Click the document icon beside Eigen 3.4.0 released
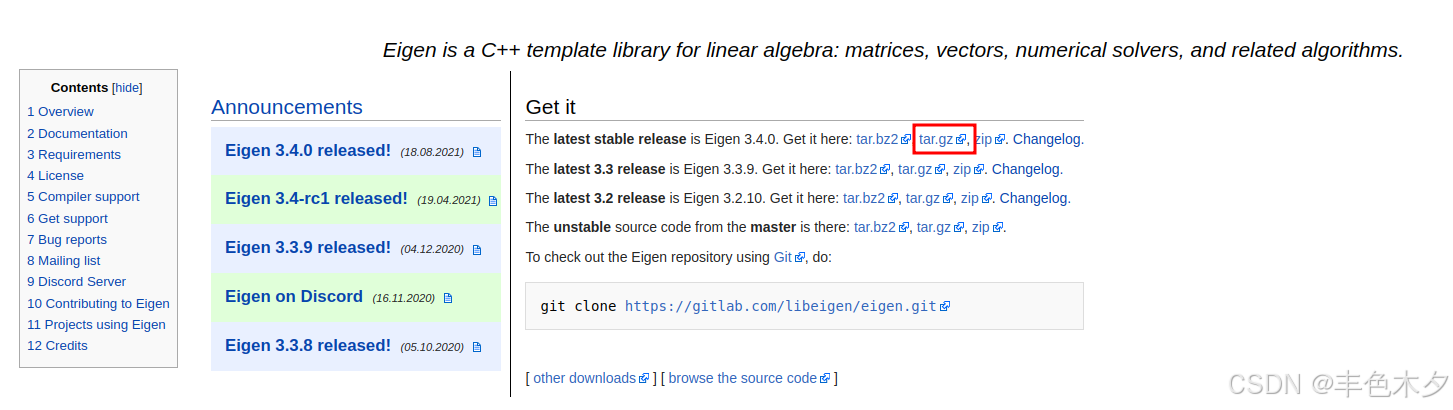Image resolution: width=1453 pixels, height=410 pixels. [x=477, y=153]
